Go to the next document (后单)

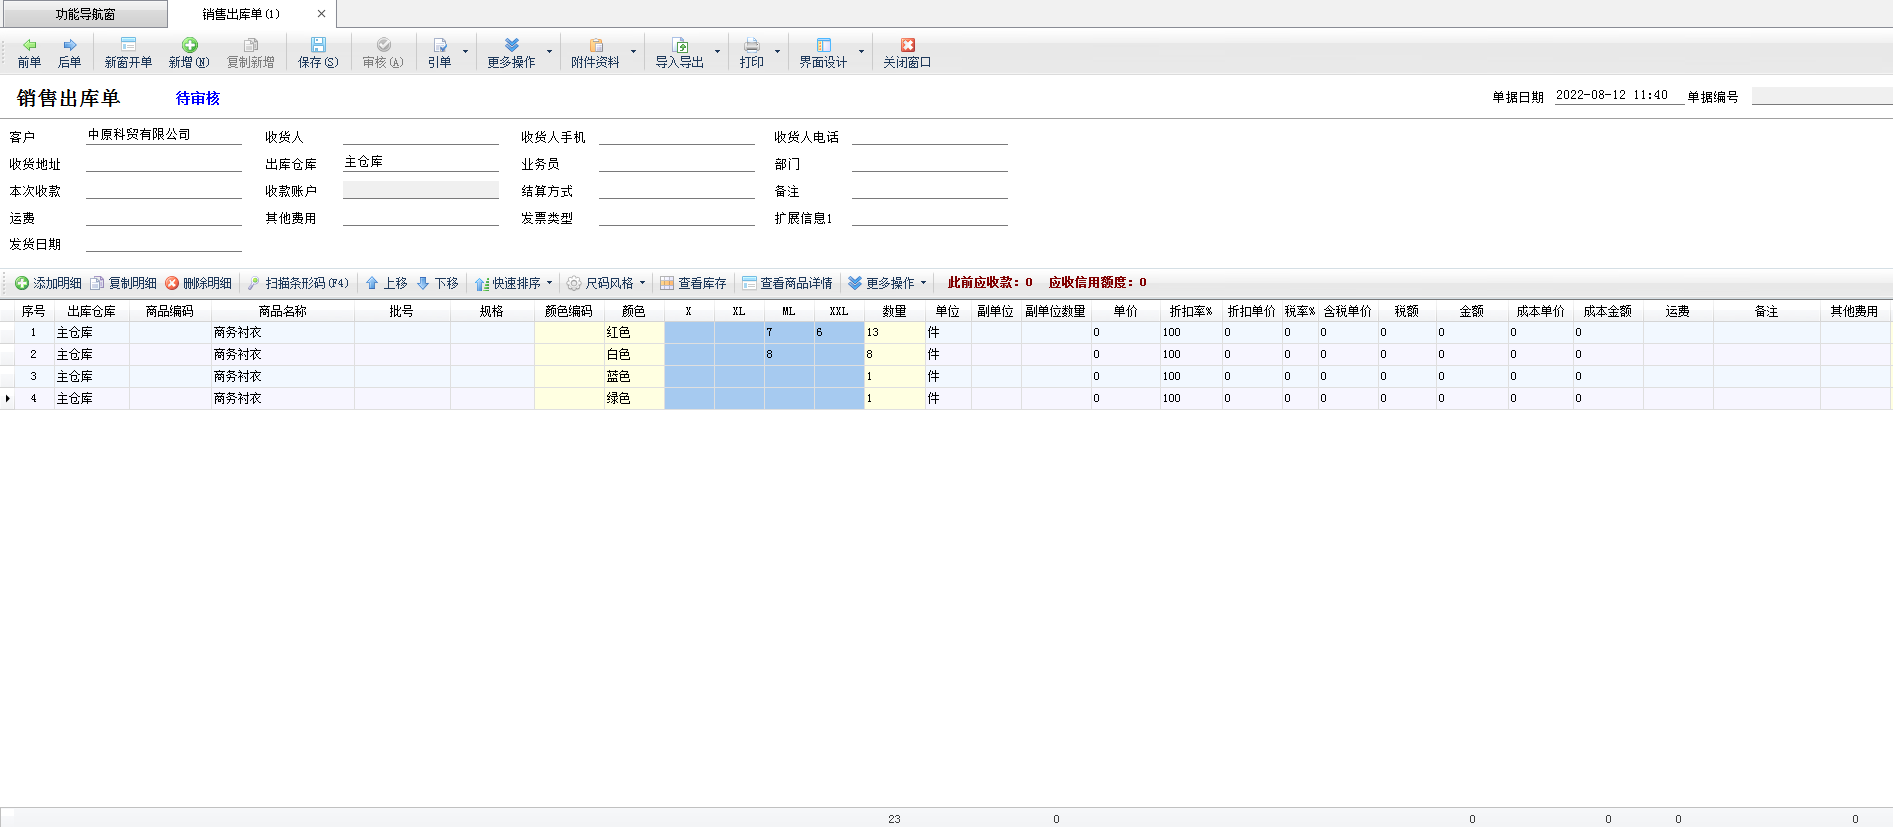coord(69,46)
